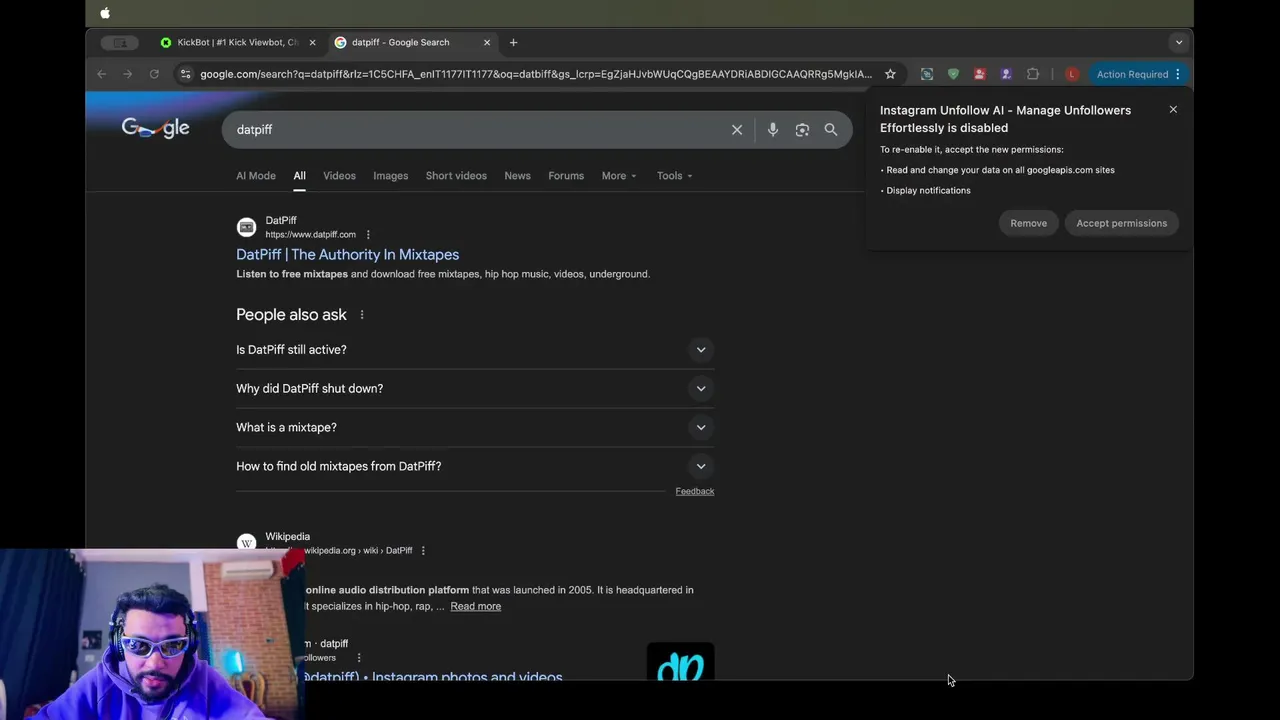Switch to Videos results
The width and height of the screenshot is (1280, 720).
coord(339,175)
